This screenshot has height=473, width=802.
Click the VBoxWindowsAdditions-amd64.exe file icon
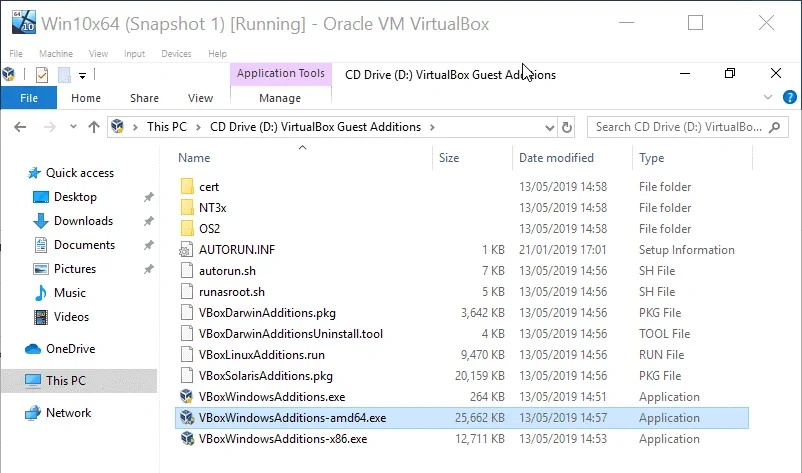pyautogui.click(x=187, y=418)
